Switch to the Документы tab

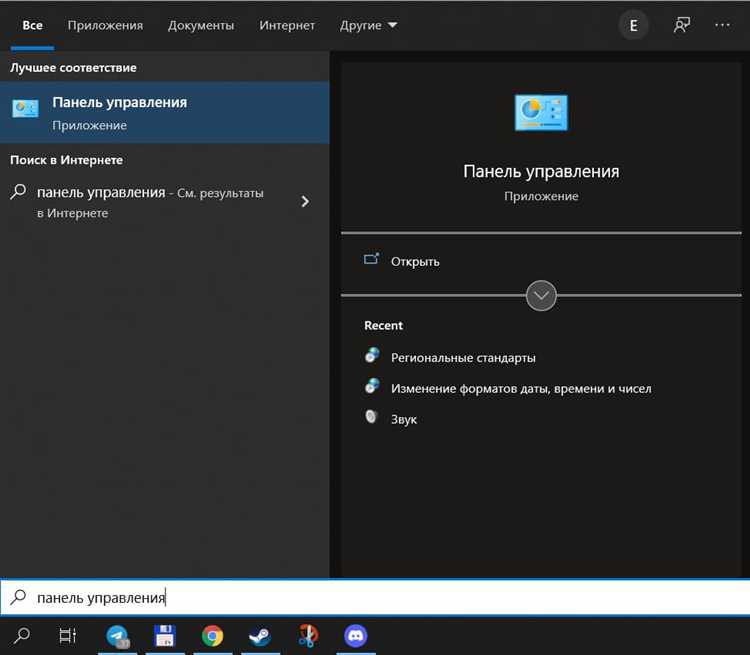201,25
